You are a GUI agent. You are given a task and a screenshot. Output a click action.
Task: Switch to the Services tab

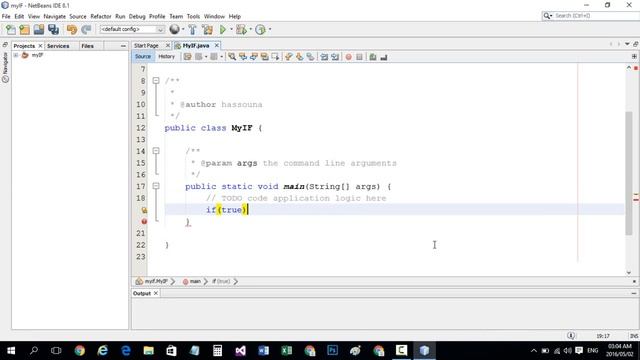click(58, 46)
